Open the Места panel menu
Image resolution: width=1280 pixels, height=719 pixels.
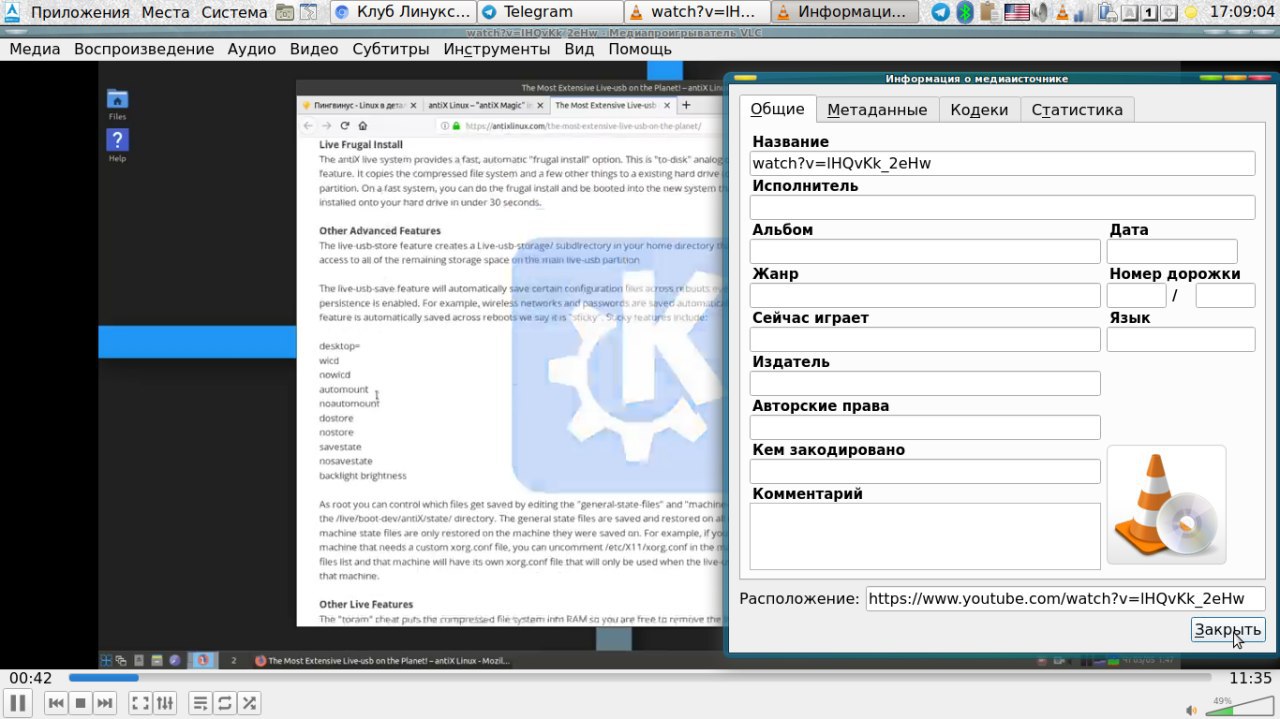pos(165,12)
